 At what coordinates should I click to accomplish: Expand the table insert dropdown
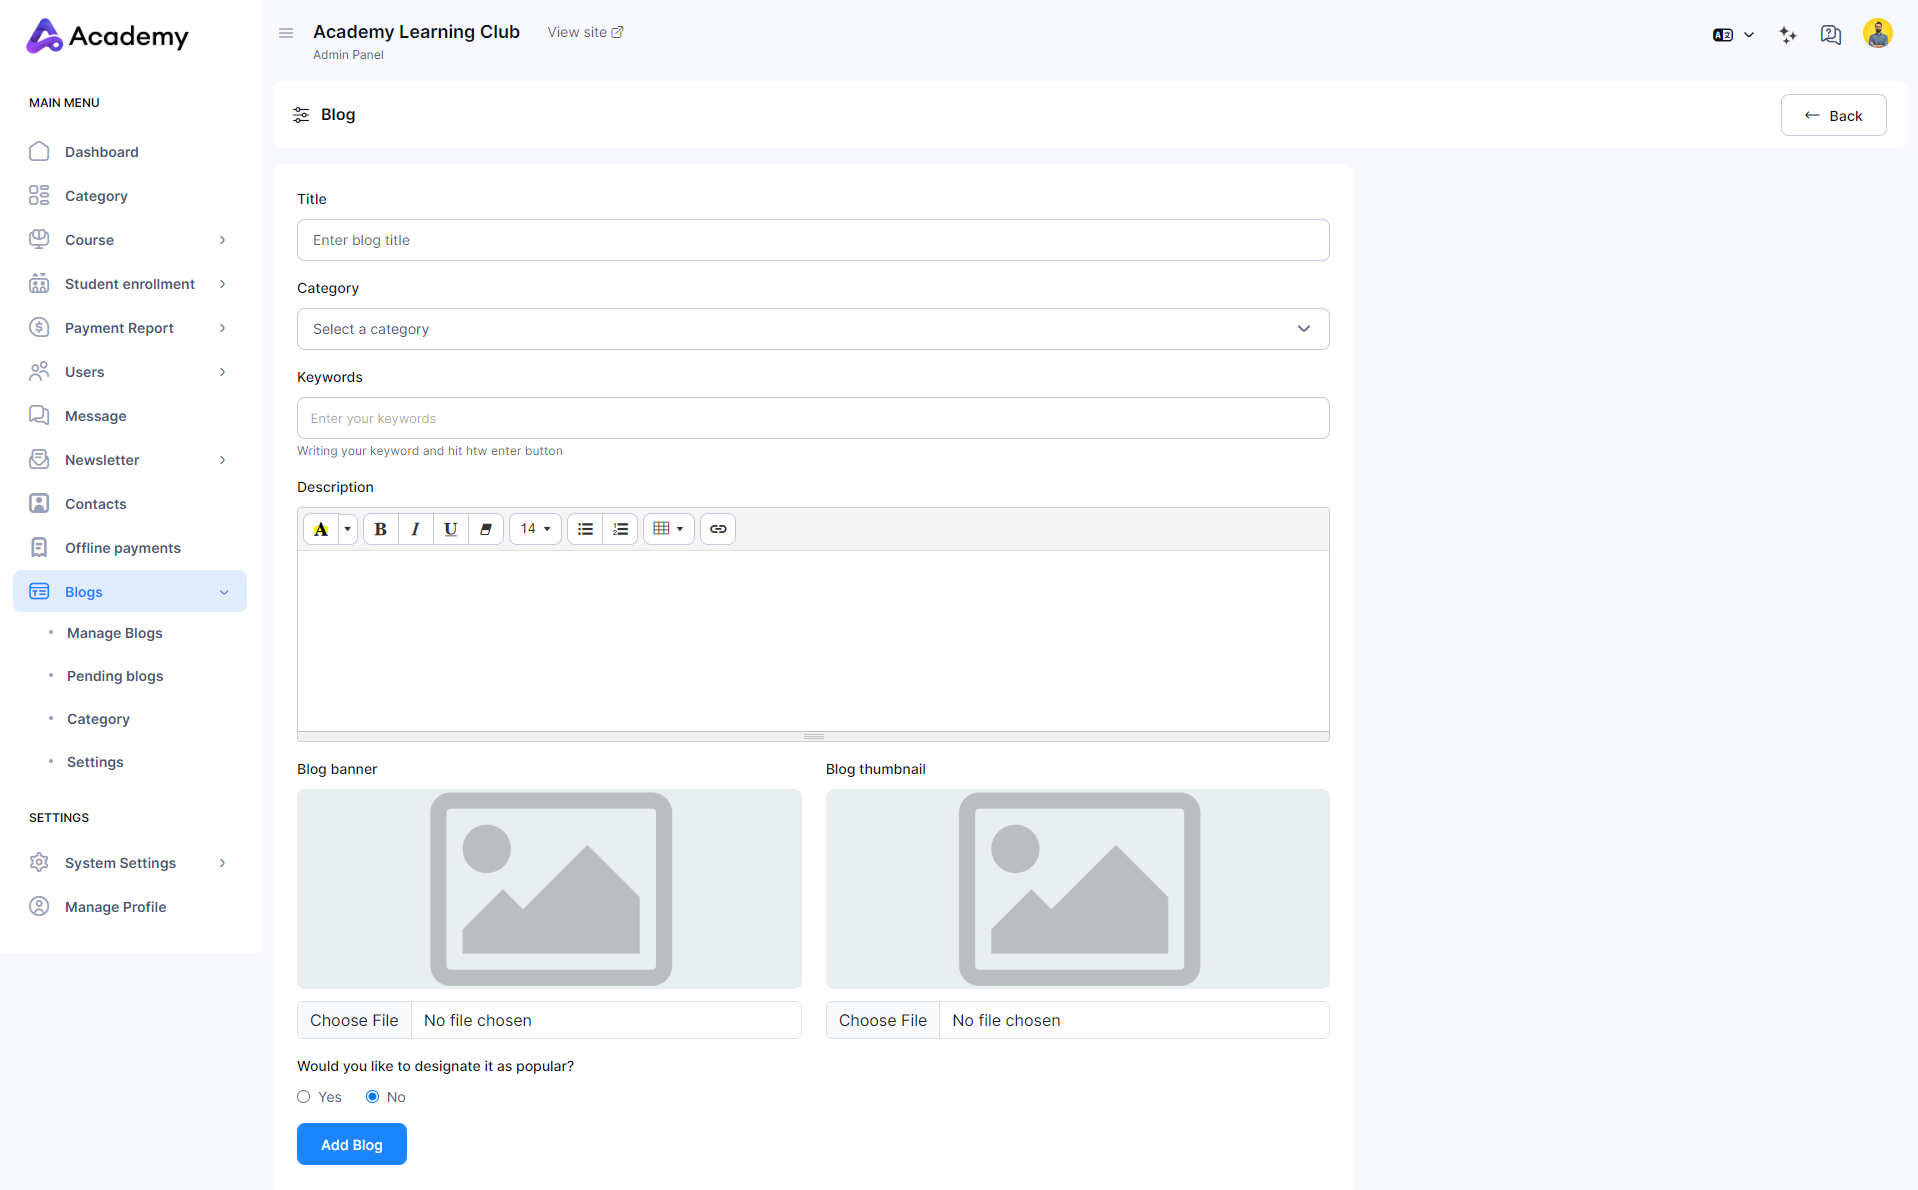[x=668, y=529]
